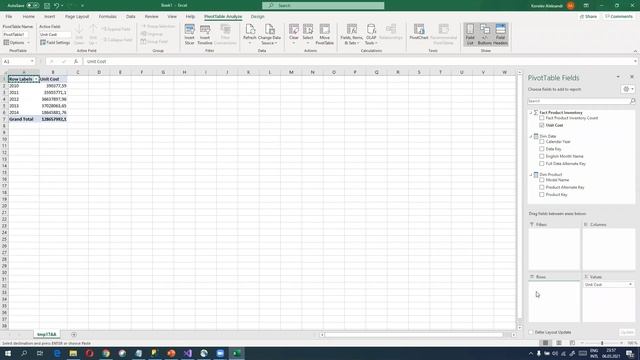The image size is (640, 360).
Task: Open Visual Studio from taskbar
Action: pos(187,353)
